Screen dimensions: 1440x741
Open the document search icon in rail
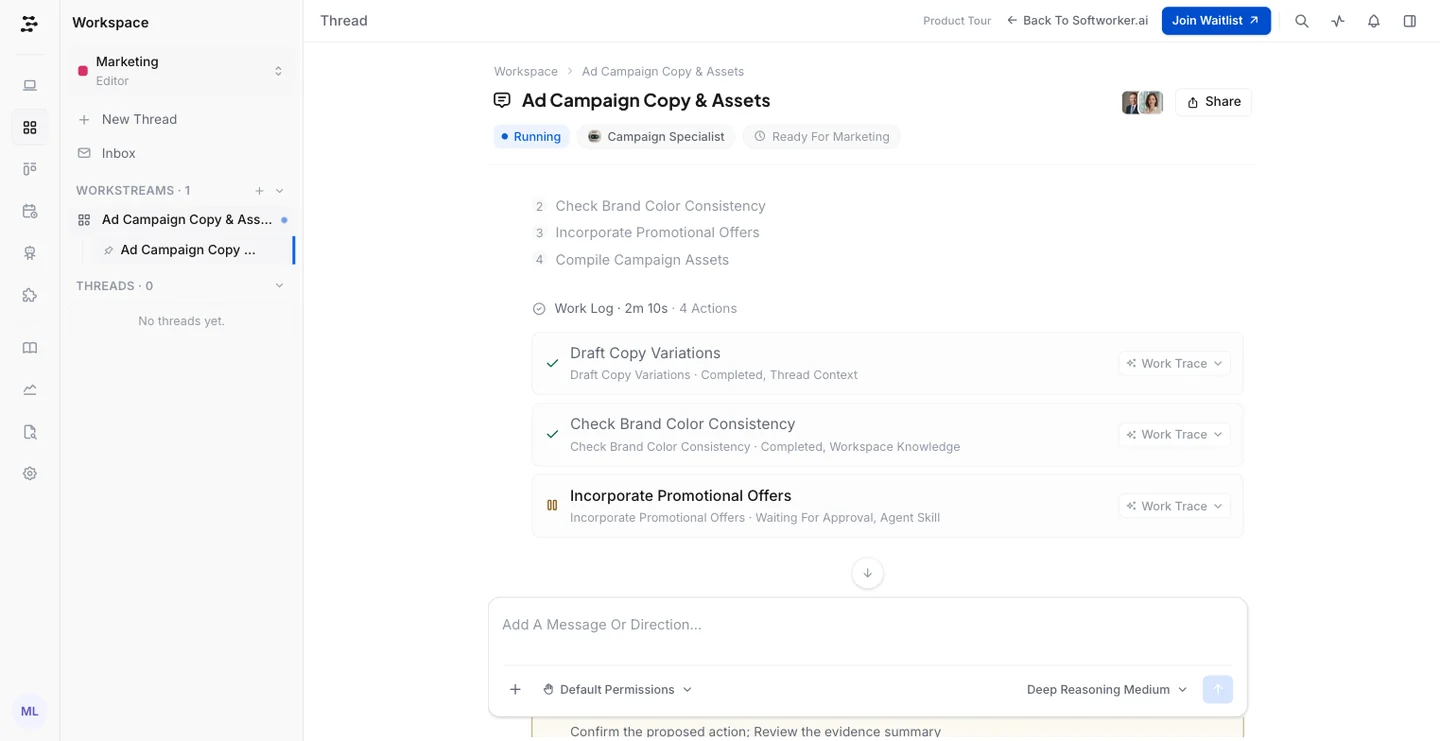pos(30,432)
